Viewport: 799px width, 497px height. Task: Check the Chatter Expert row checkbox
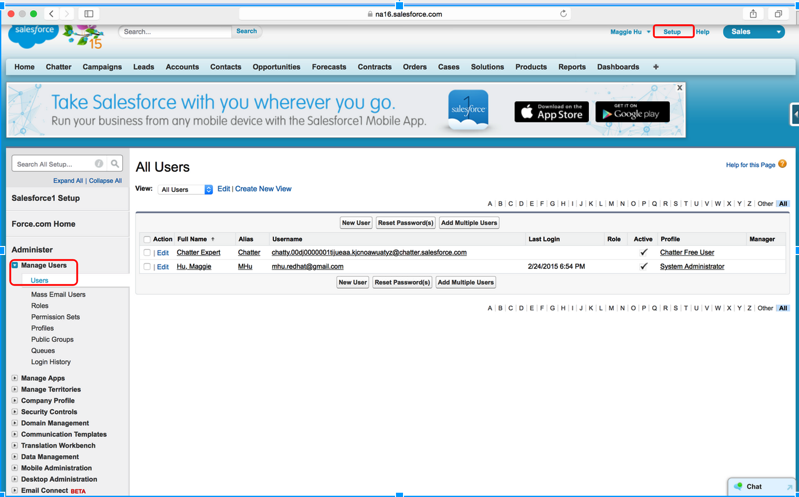point(147,252)
